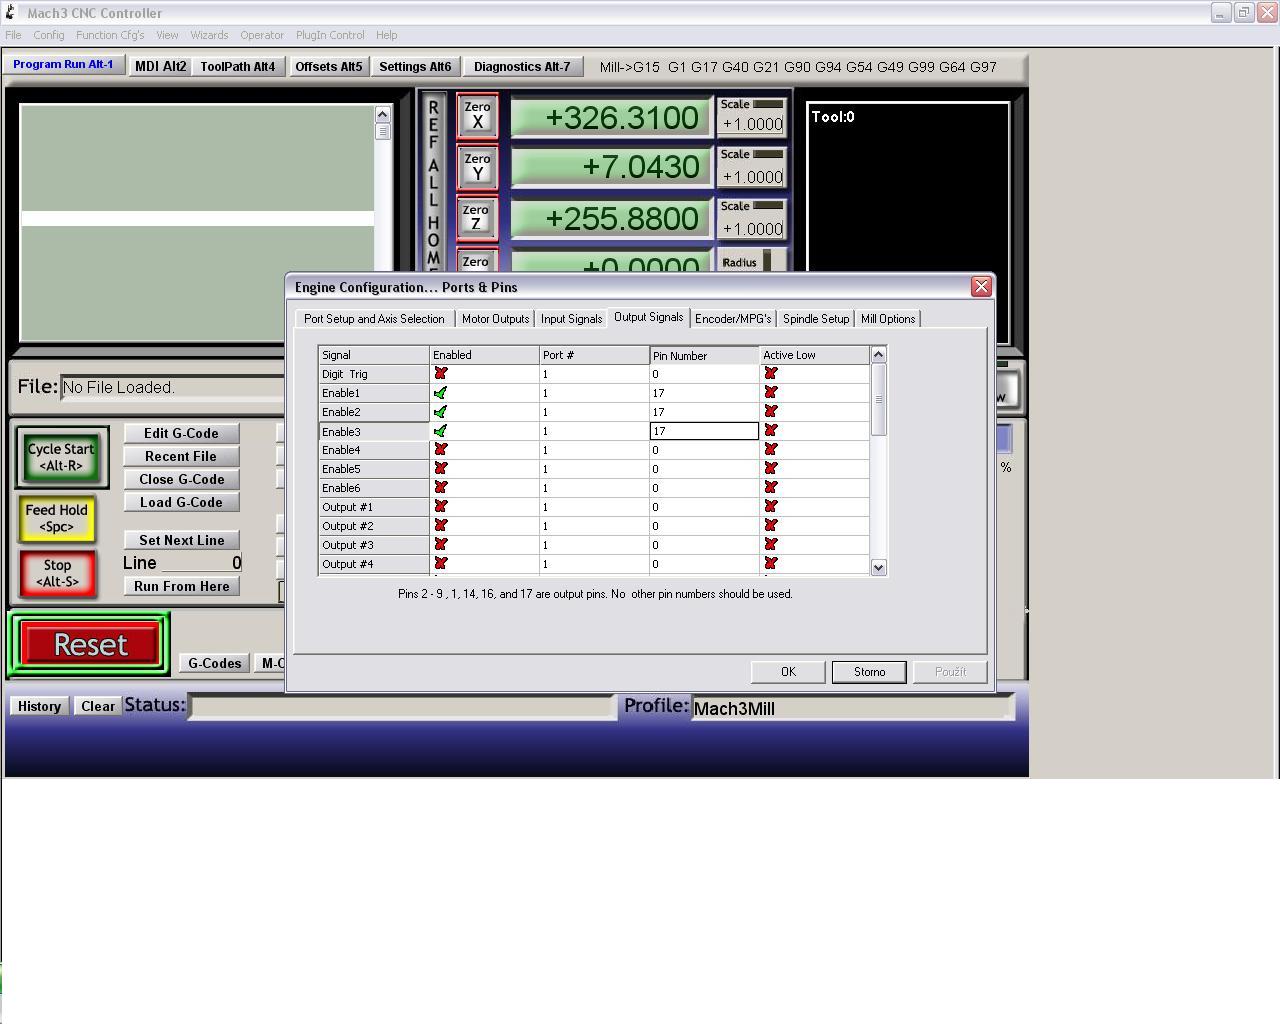Switch to Spindle Setup tab
Screen dimensions: 1280x1024
[x=816, y=319]
